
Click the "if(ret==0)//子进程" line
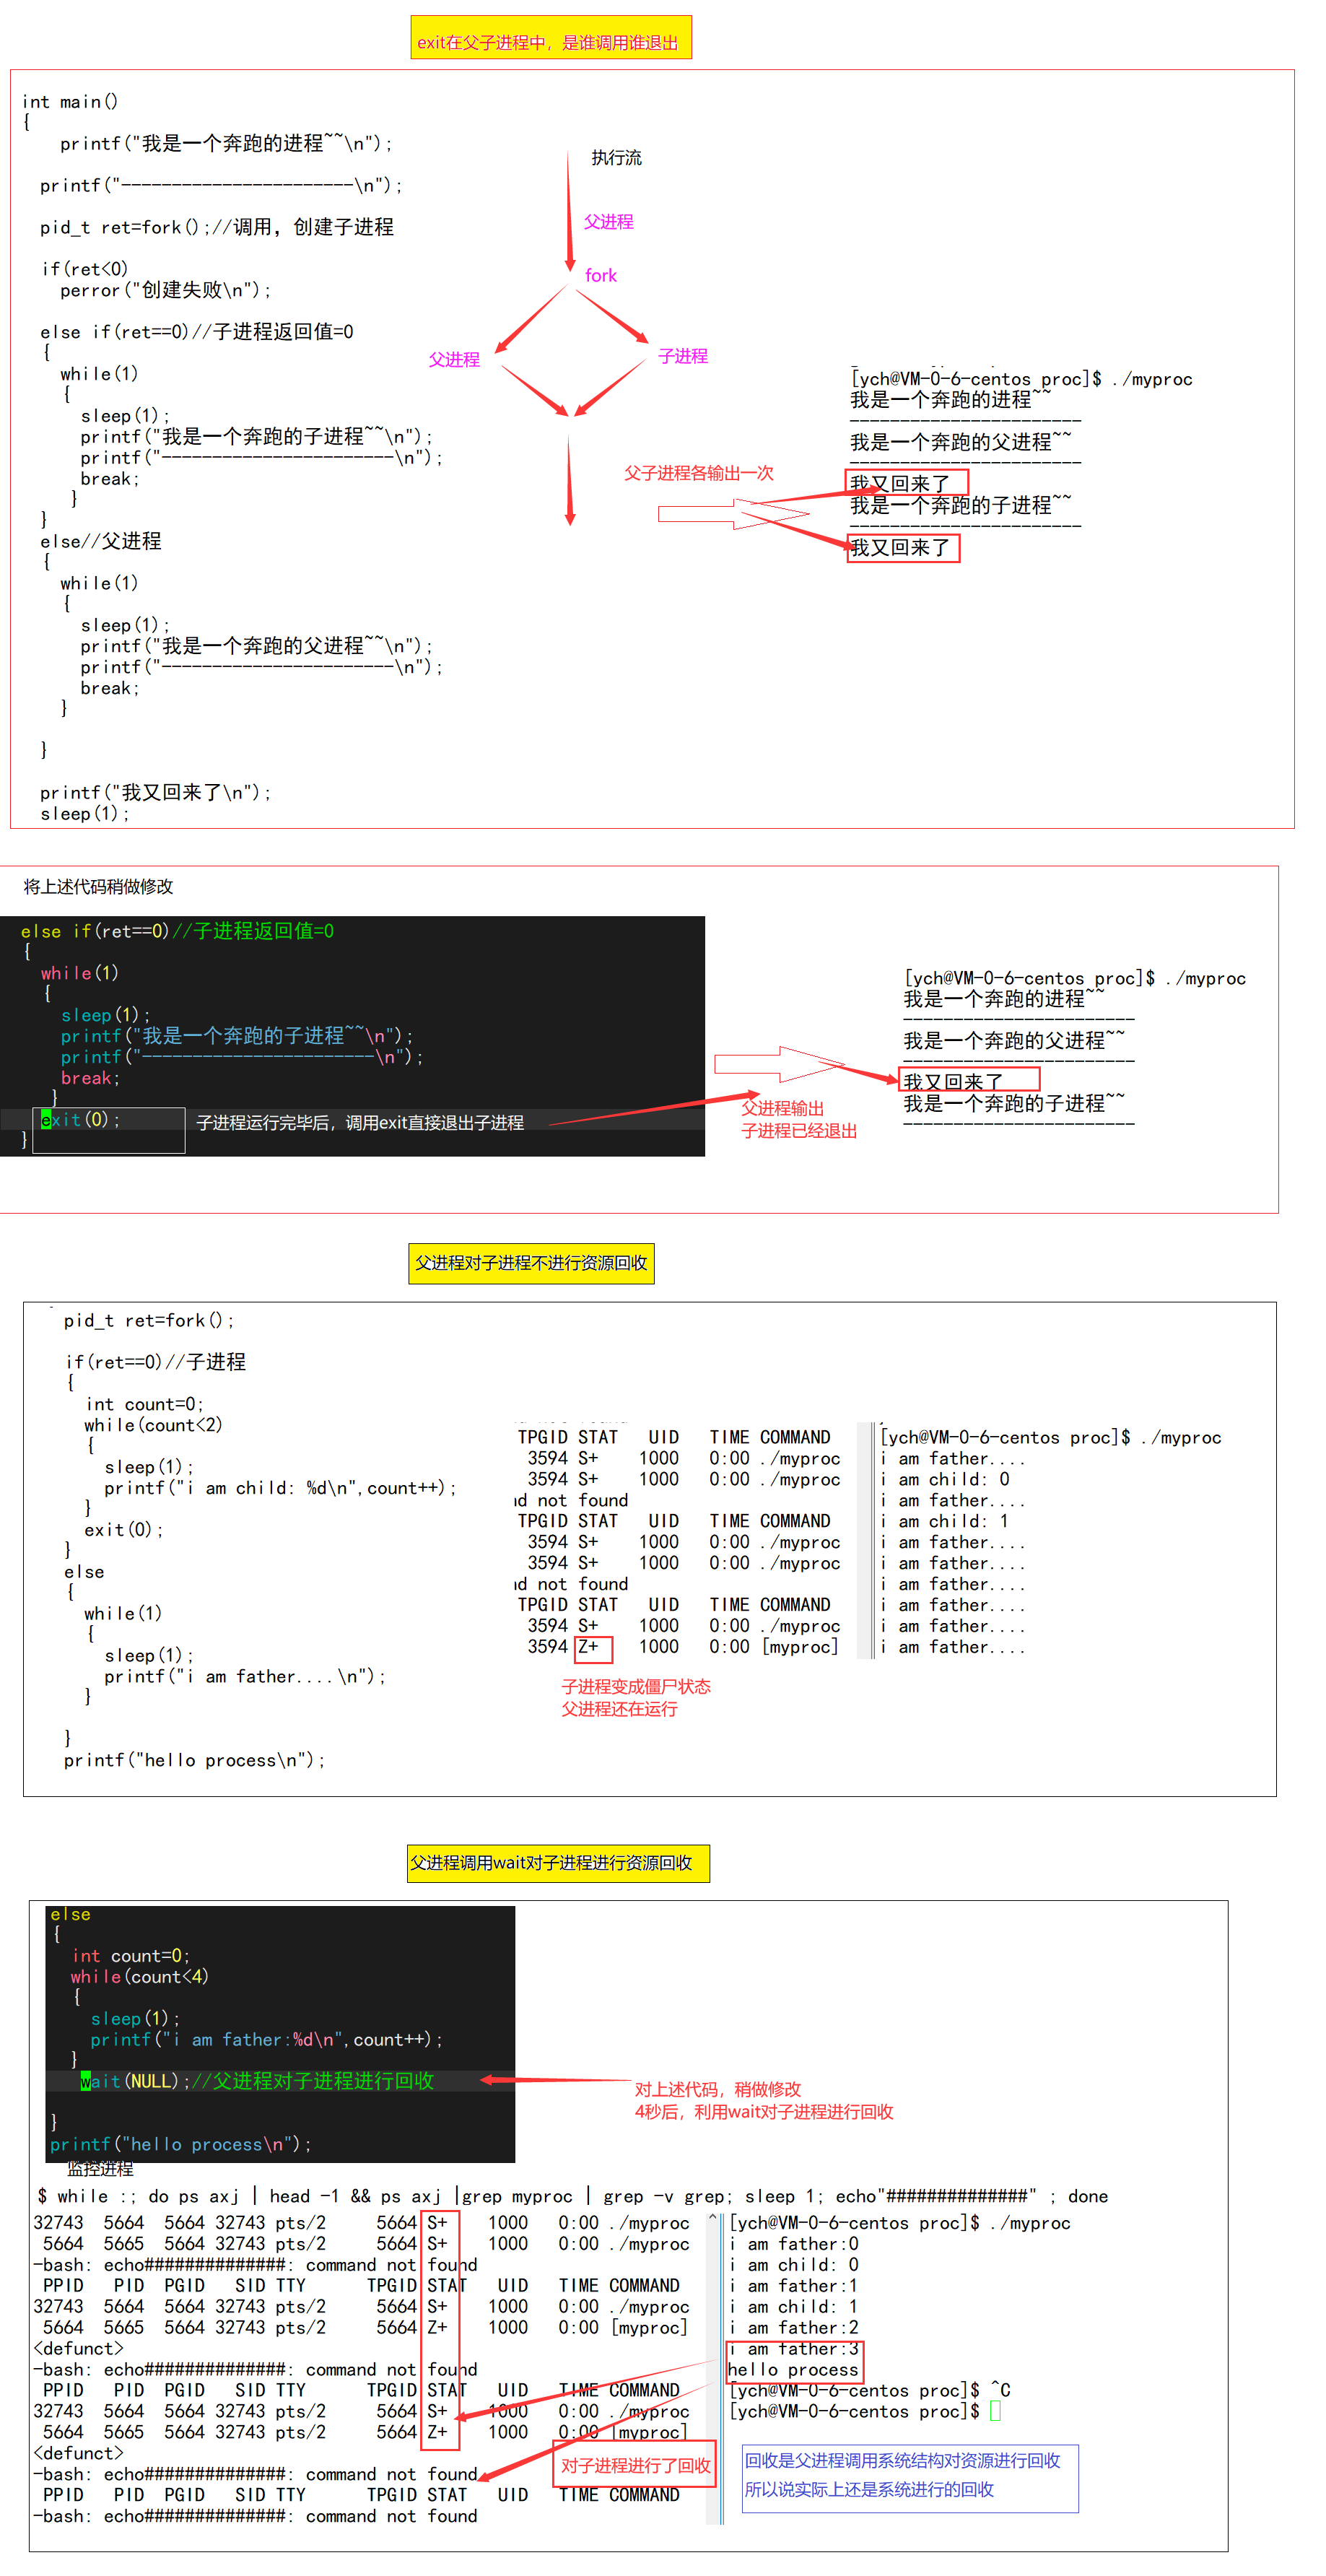[x=156, y=1362]
